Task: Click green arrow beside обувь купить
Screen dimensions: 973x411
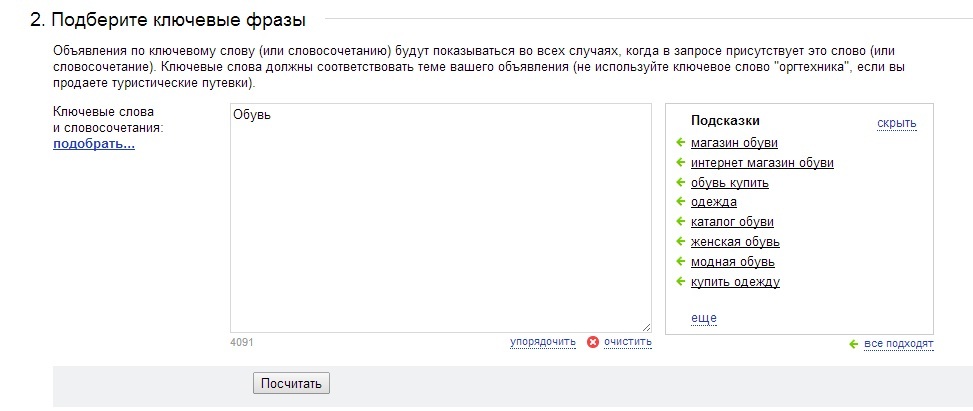Action: coord(680,183)
